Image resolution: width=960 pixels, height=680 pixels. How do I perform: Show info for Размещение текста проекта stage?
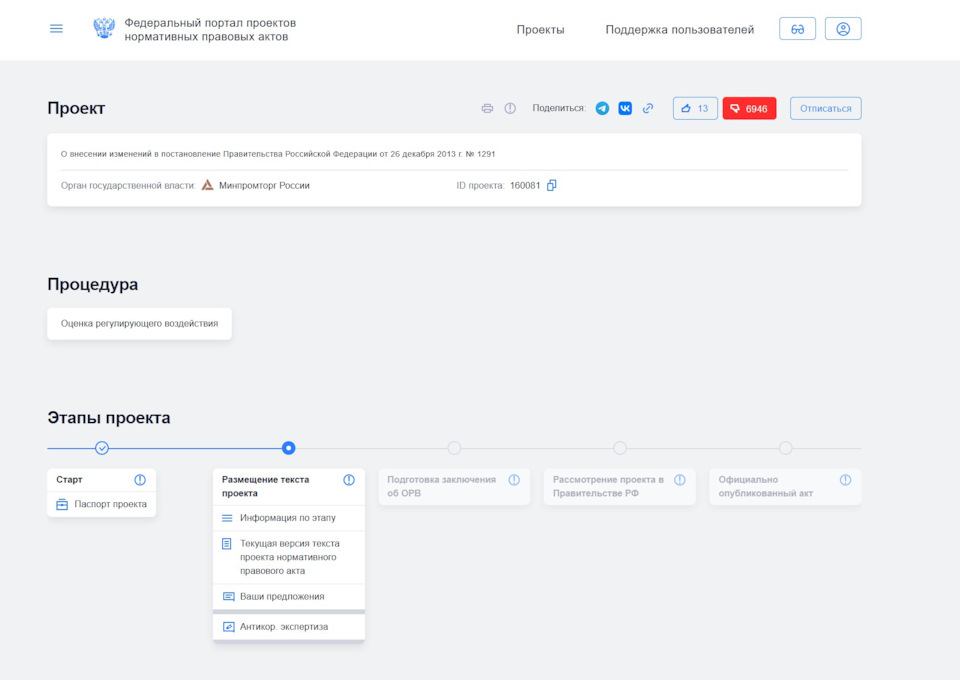click(x=349, y=480)
